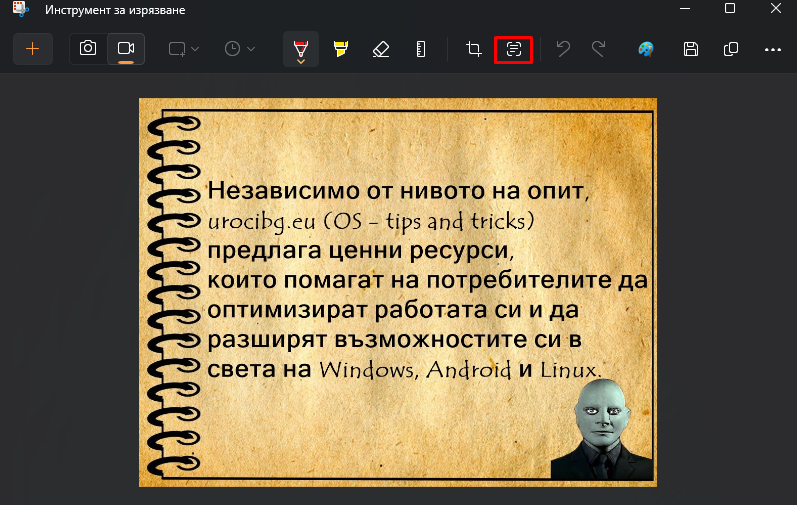Click the line 'предлага ценни ресурси,'
The height and width of the screenshot is (505, 797).
360,250
